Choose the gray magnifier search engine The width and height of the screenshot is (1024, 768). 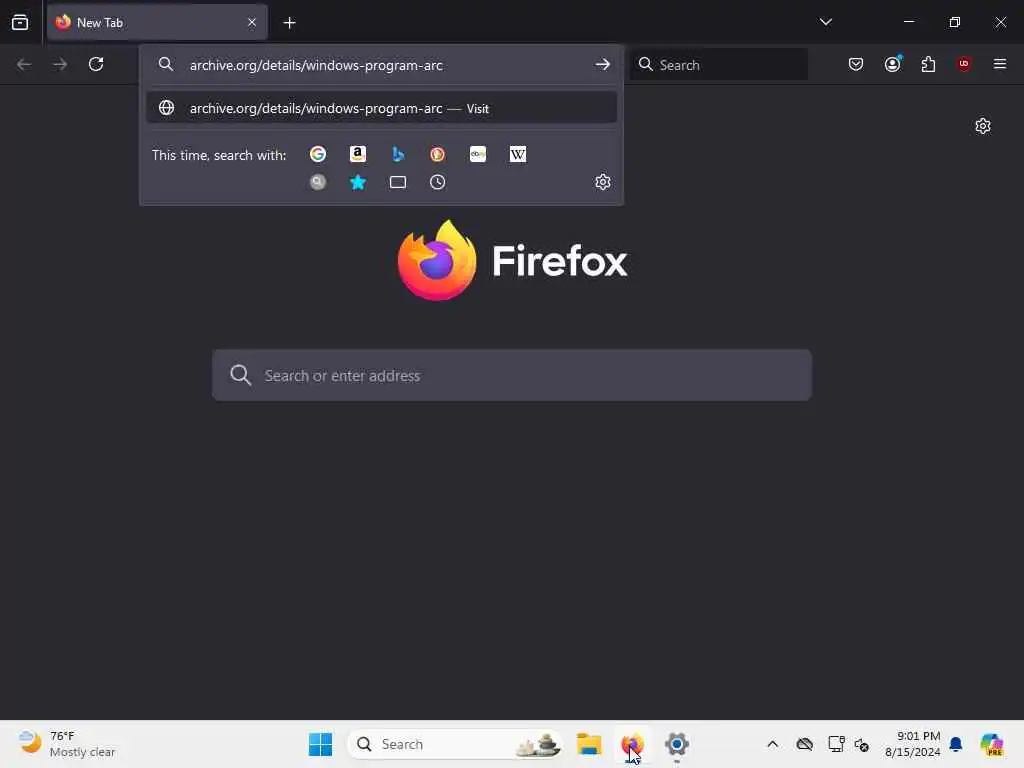point(318,182)
